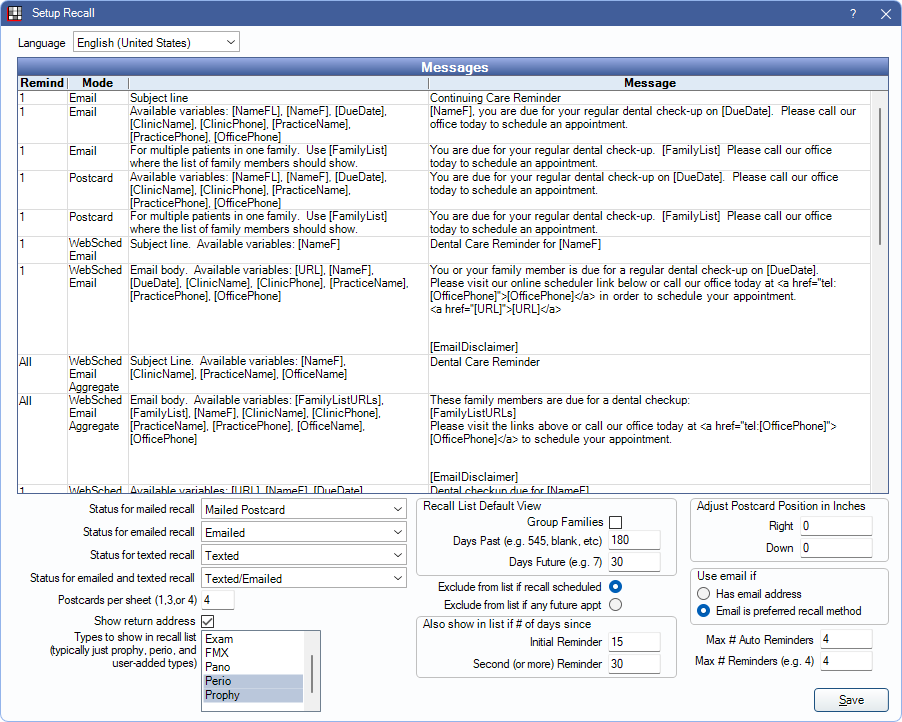Image resolution: width=902 pixels, height=722 pixels.
Task: Click the Days Past input field
Action: tap(635, 541)
